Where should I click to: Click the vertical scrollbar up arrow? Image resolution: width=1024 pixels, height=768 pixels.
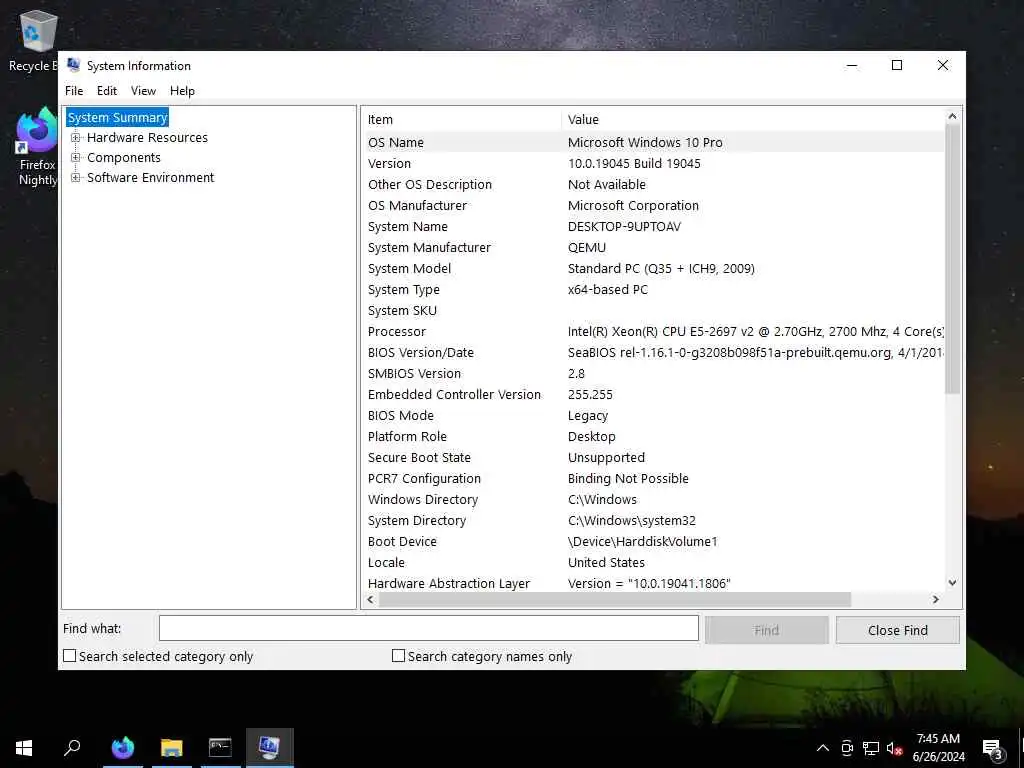(952, 116)
